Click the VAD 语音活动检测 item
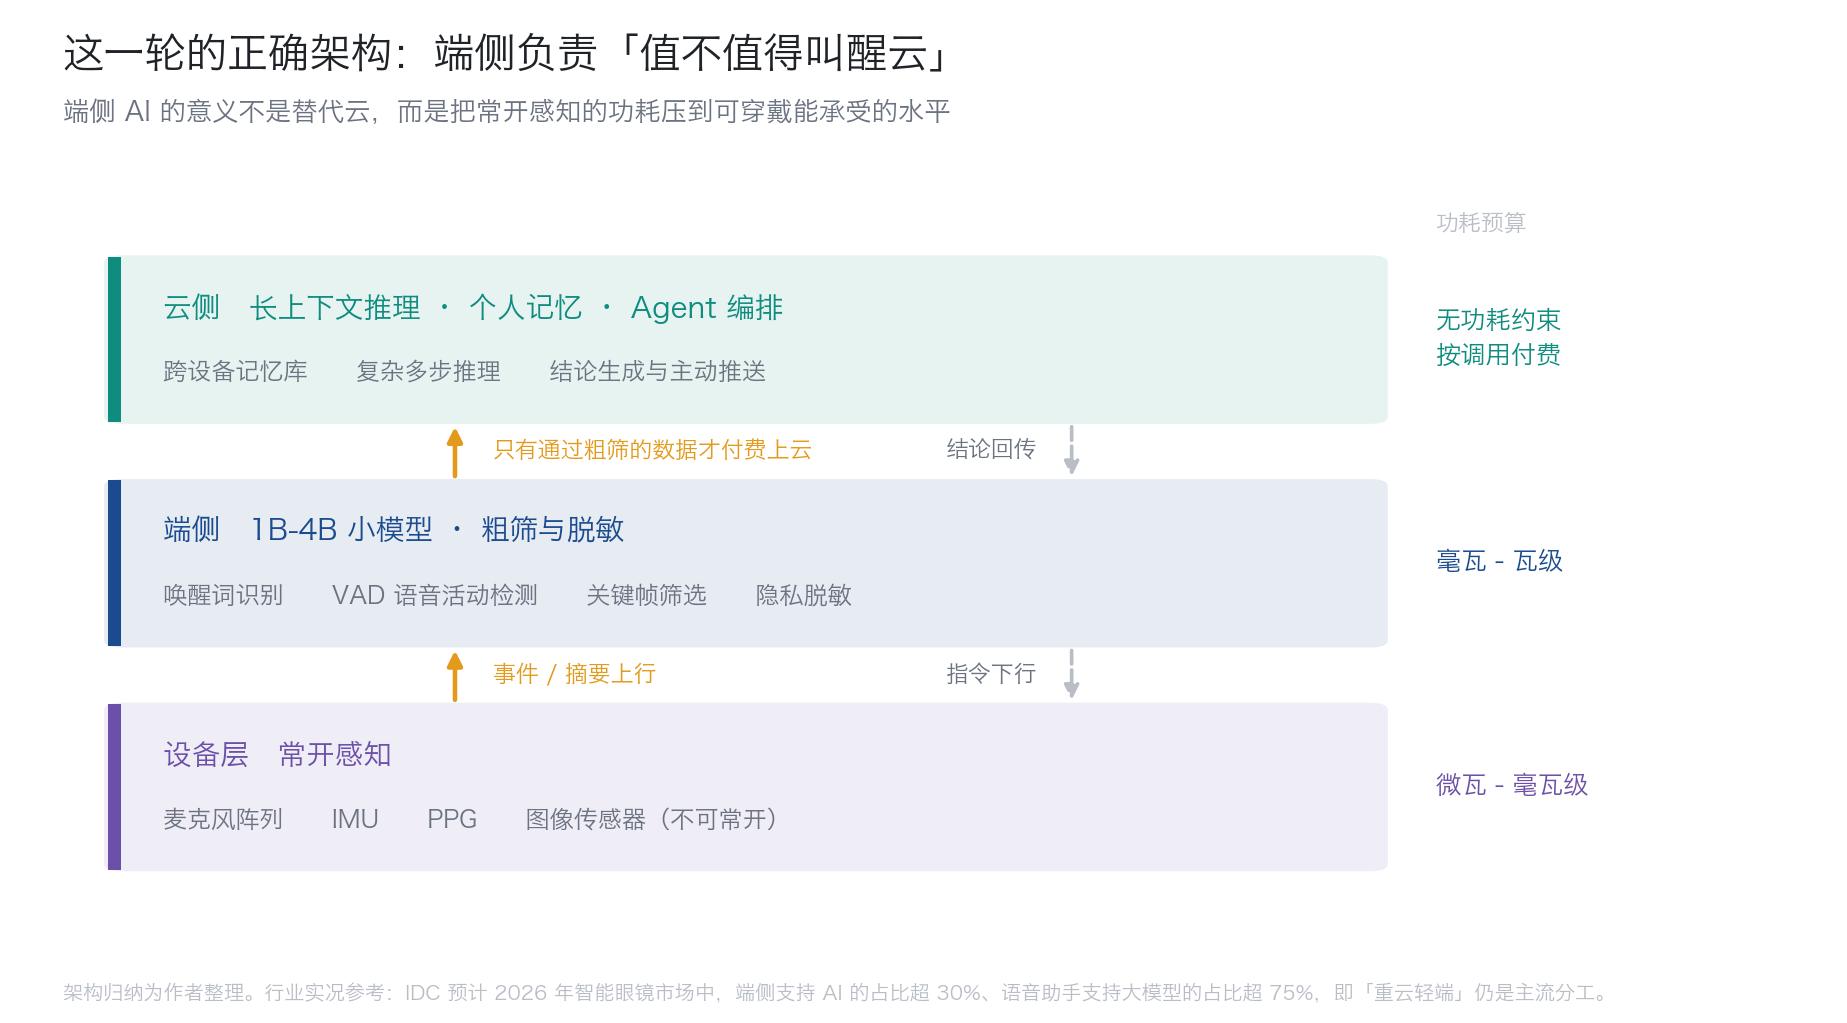Viewport: 1847px width, 1023px height. (x=435, y=595)
